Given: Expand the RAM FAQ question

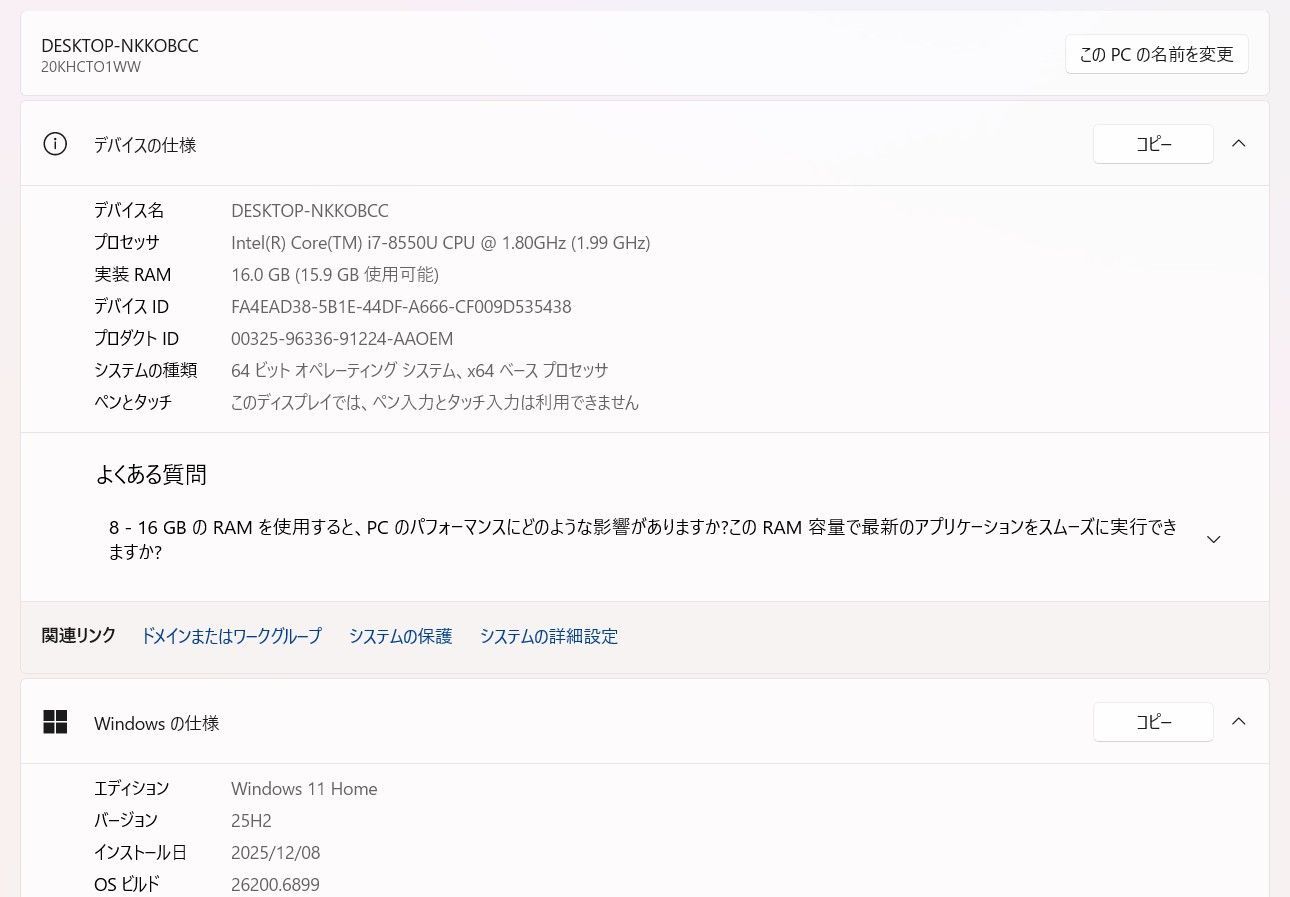Looking at the screenshot, I should click(1213, 539).
